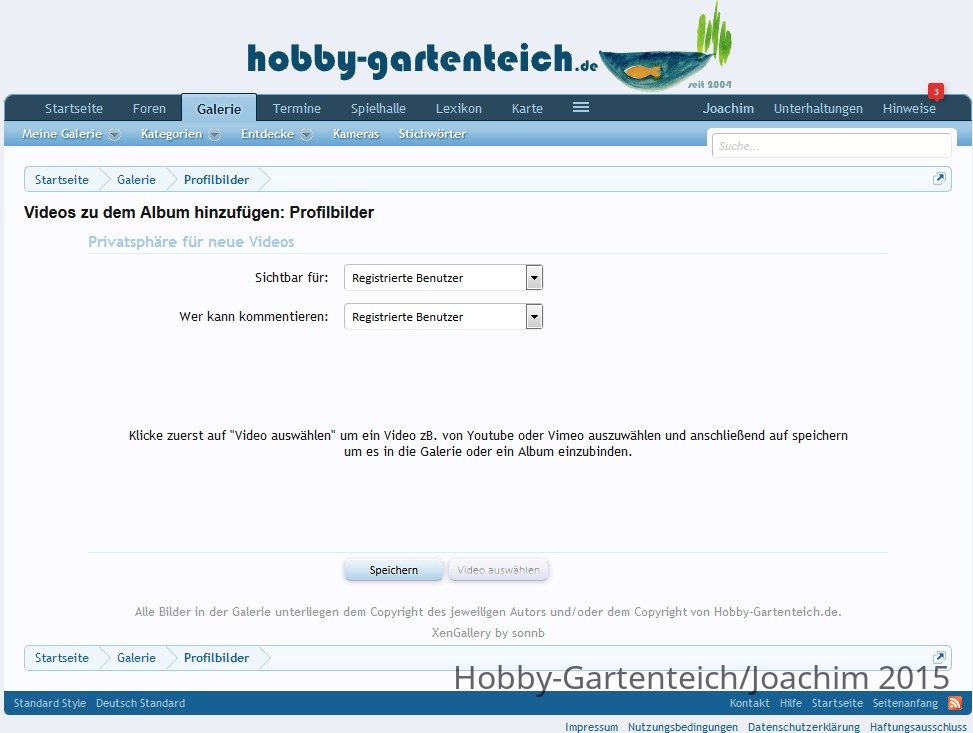Click the page heading 'Videos zu dem Album hinzufügen: Profilbilder'

click(199, 212)
